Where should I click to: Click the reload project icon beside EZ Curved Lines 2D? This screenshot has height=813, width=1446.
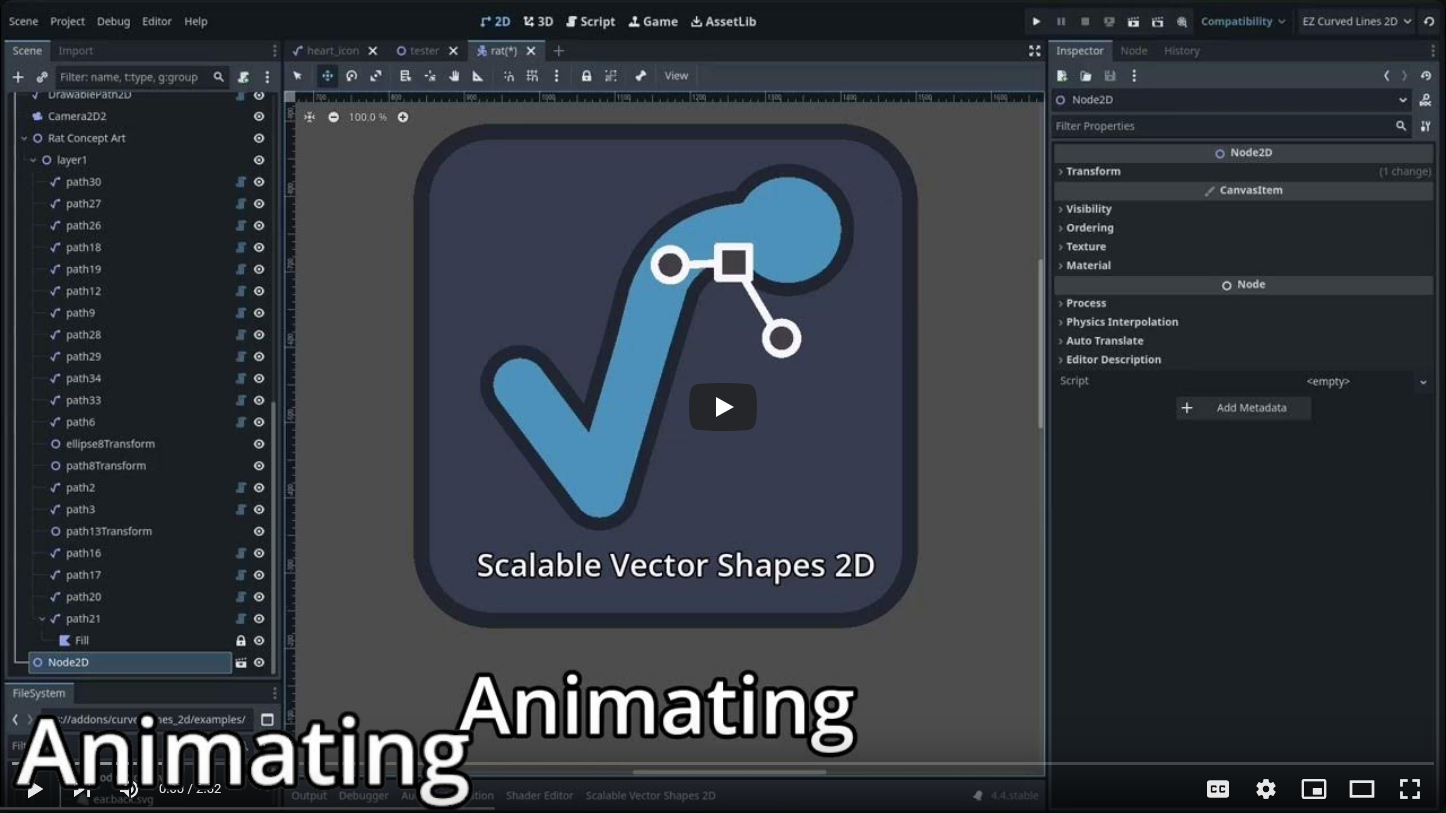(1429, 21)
